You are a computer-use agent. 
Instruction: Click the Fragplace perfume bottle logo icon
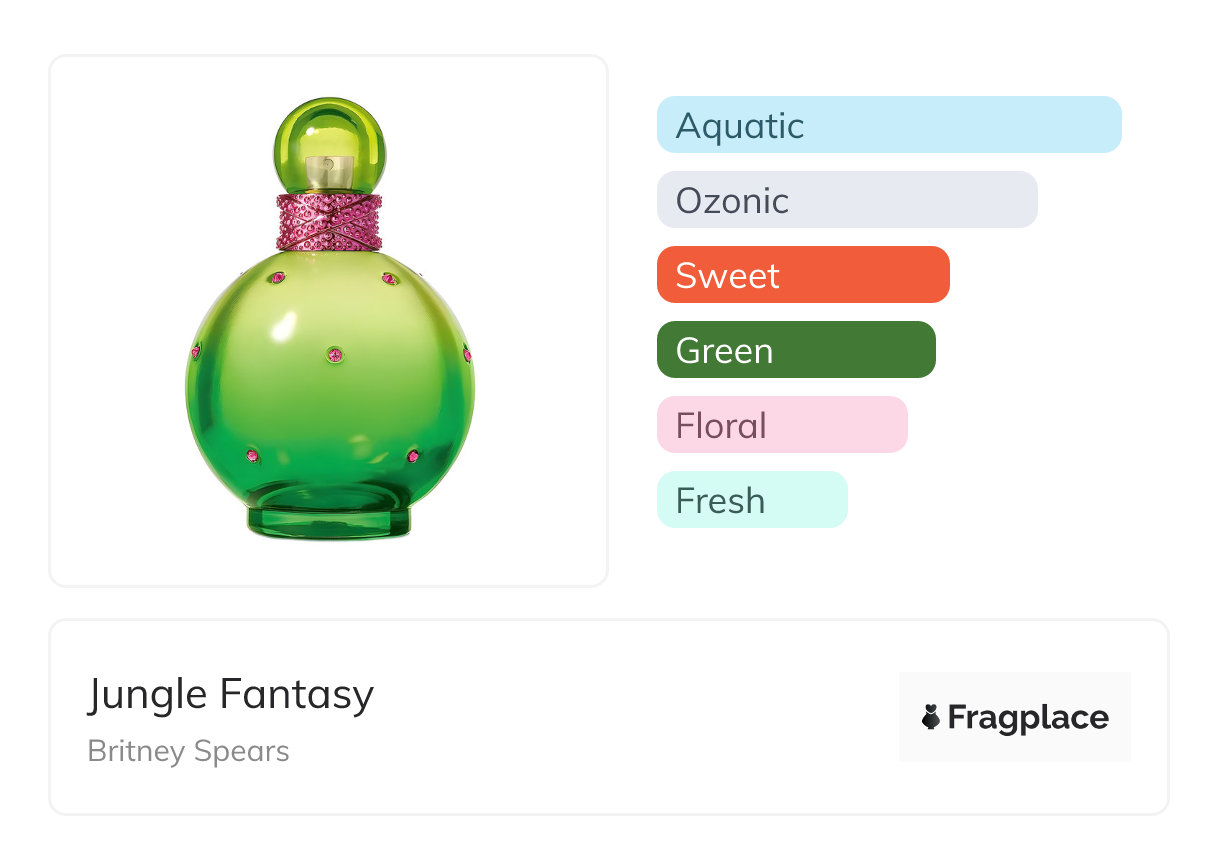931,717
